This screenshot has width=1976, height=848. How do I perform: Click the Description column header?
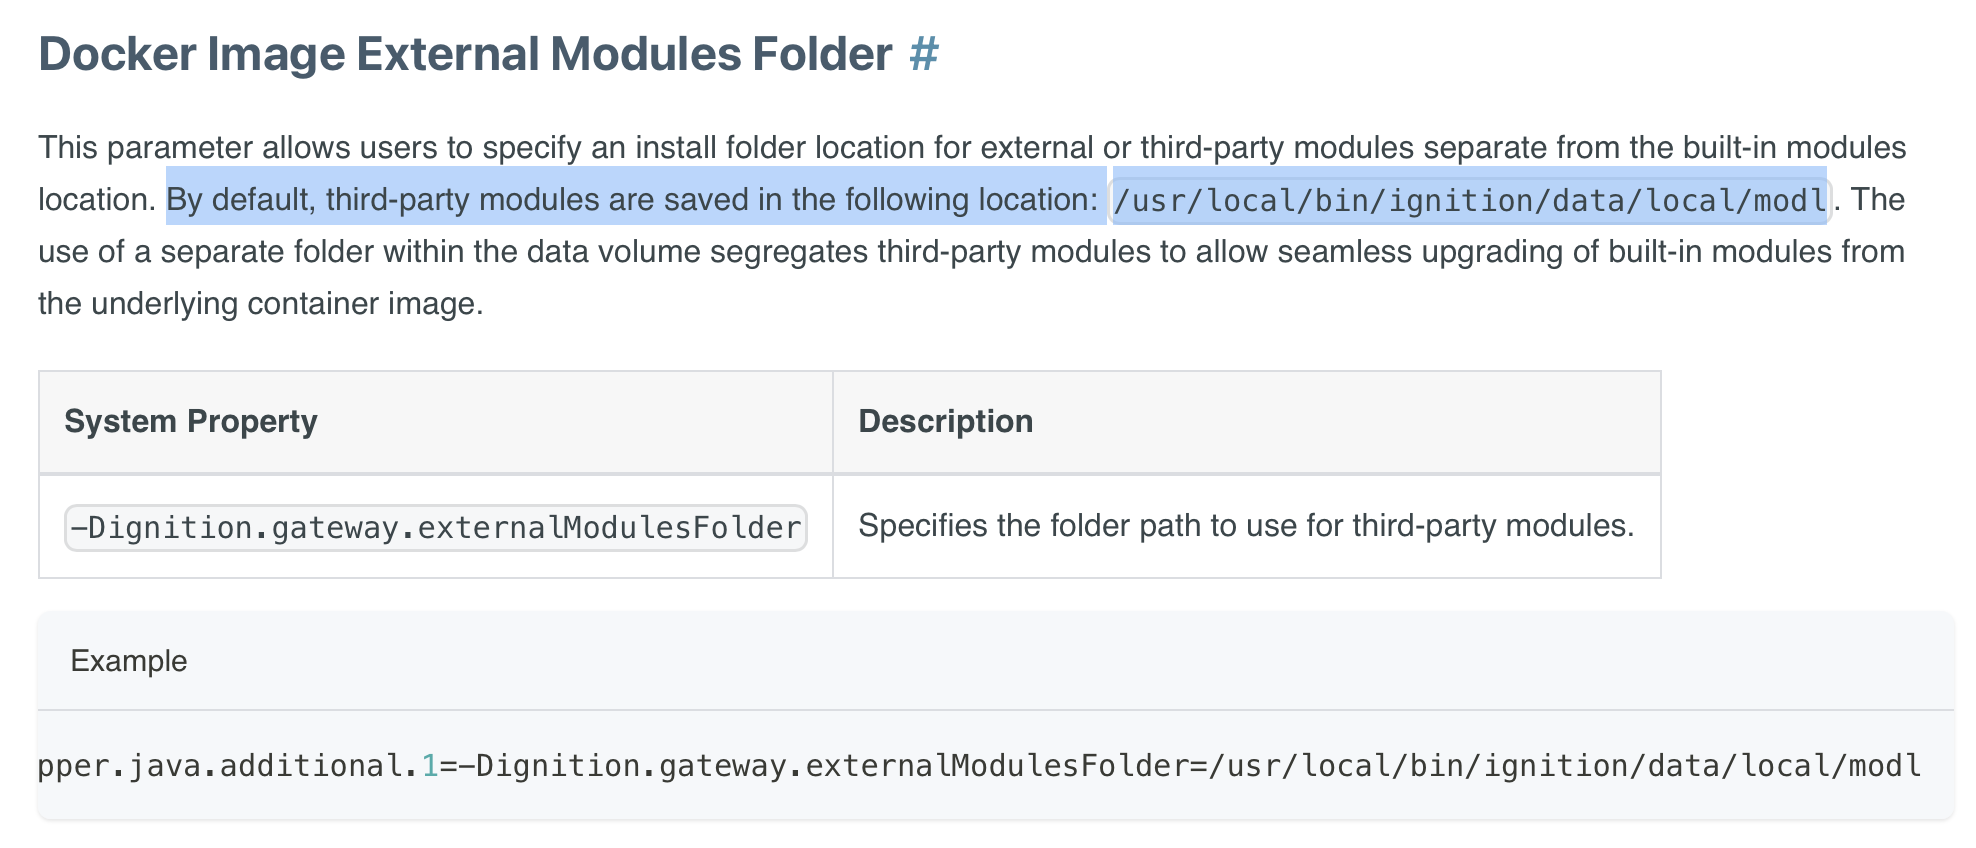click(945, 421)
